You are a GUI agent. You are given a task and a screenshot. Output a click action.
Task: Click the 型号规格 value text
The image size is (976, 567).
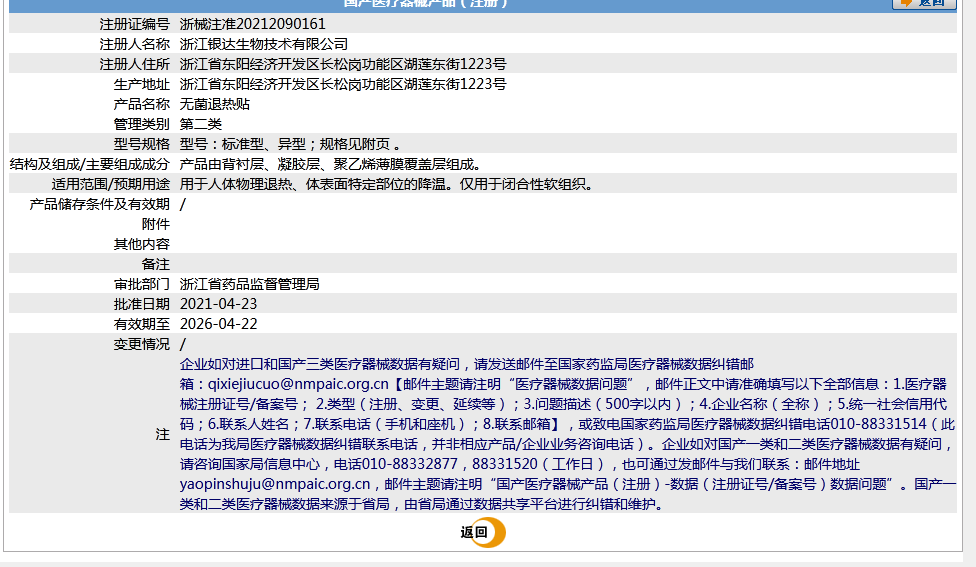tap(290, 144)
